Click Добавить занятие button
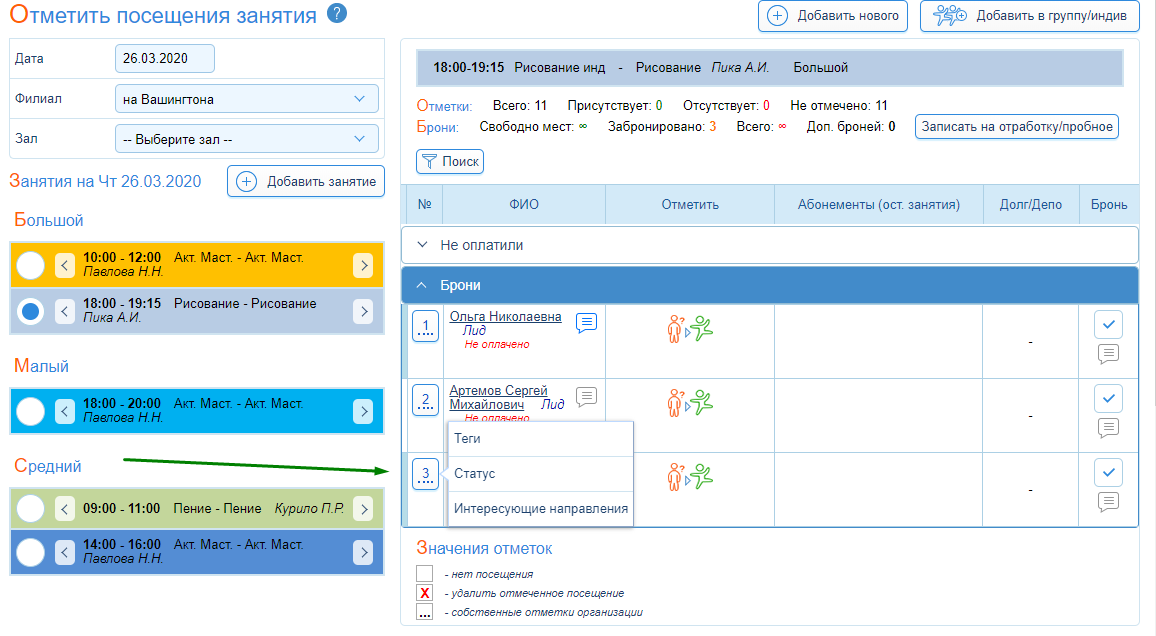 (x=306, y=181)
